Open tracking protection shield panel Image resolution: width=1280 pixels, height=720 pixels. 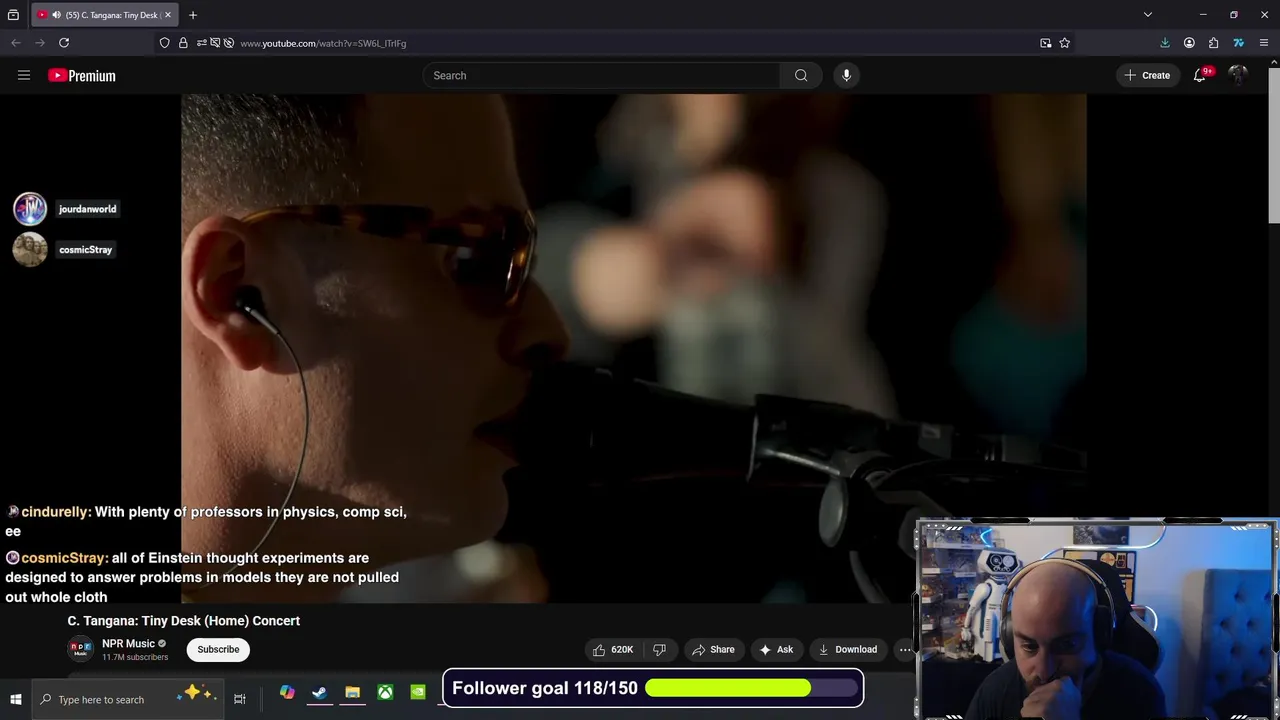(165, 43)
